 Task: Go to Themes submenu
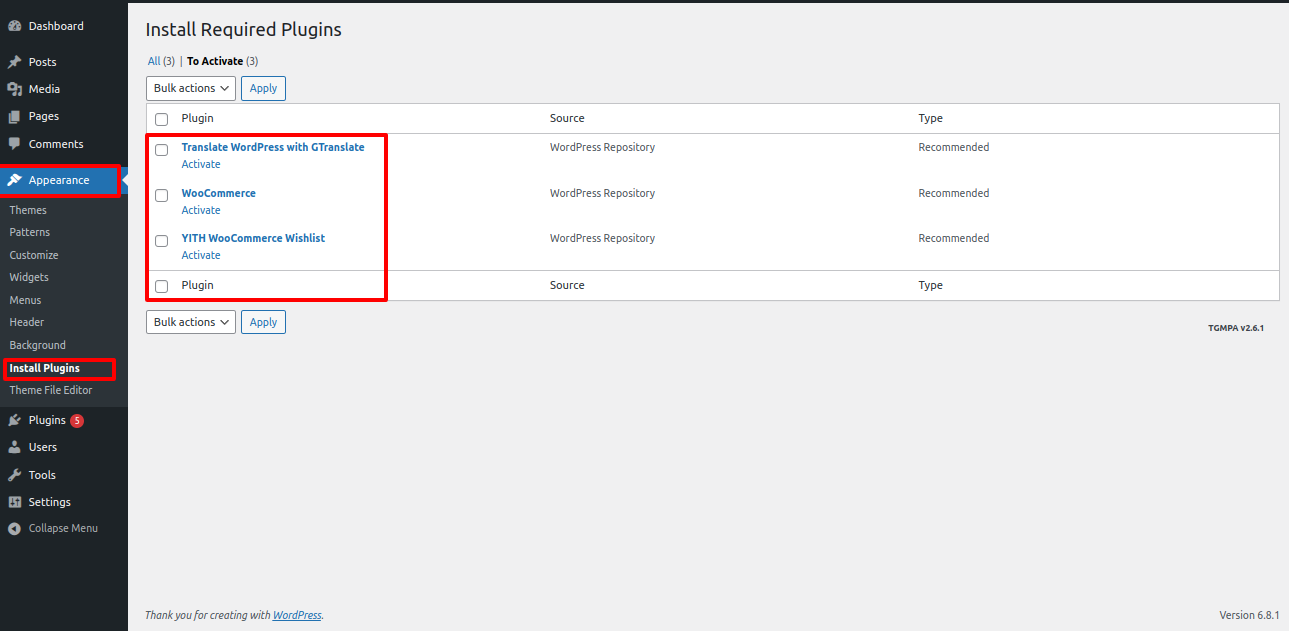click(x=28, y=210)
